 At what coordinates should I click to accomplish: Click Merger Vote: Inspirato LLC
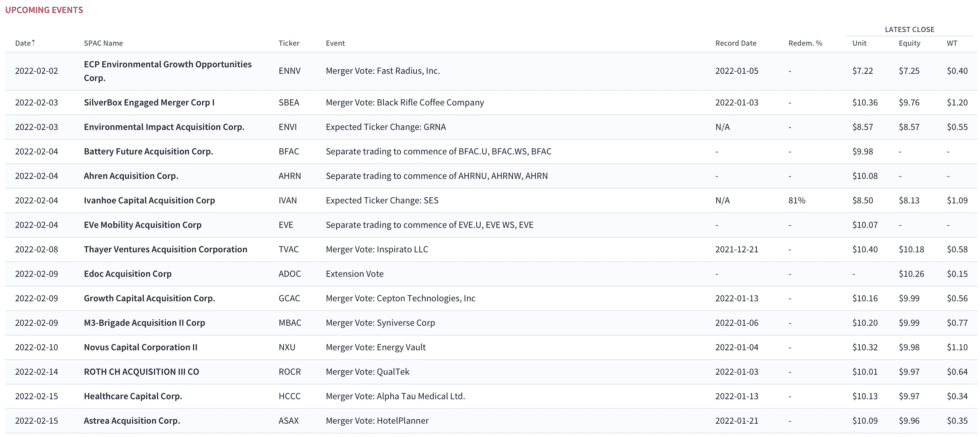(x=377, y=249)
